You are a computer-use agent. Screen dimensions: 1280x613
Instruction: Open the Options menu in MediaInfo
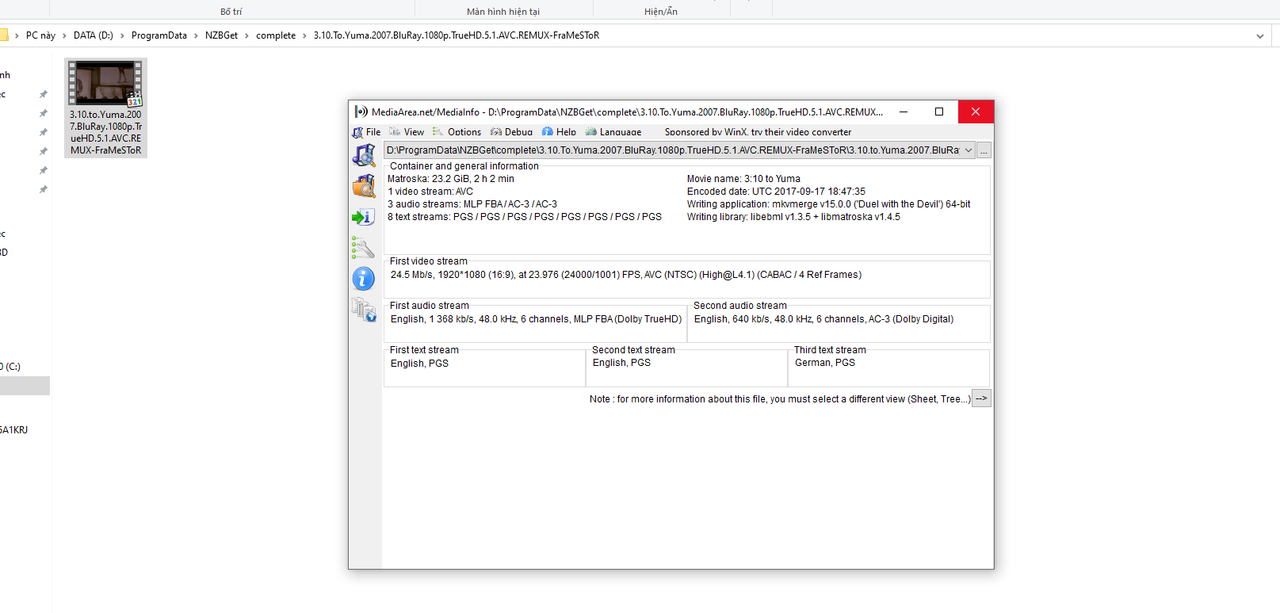(457, 132)
